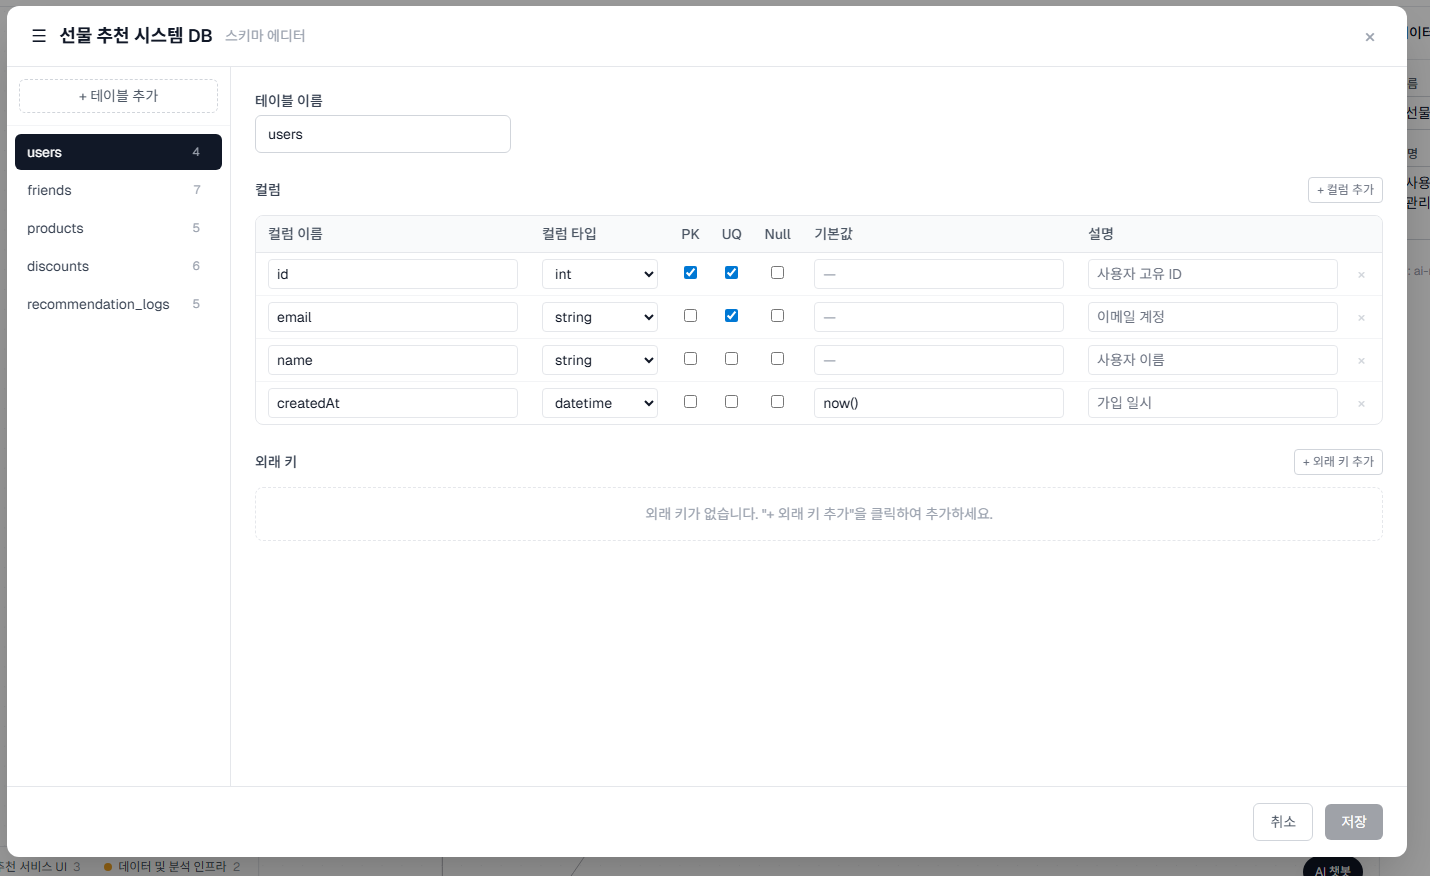Delete the name column row
This screenshot has width=1430, height=876.
pyautogui.click(x=1361, y=361)
